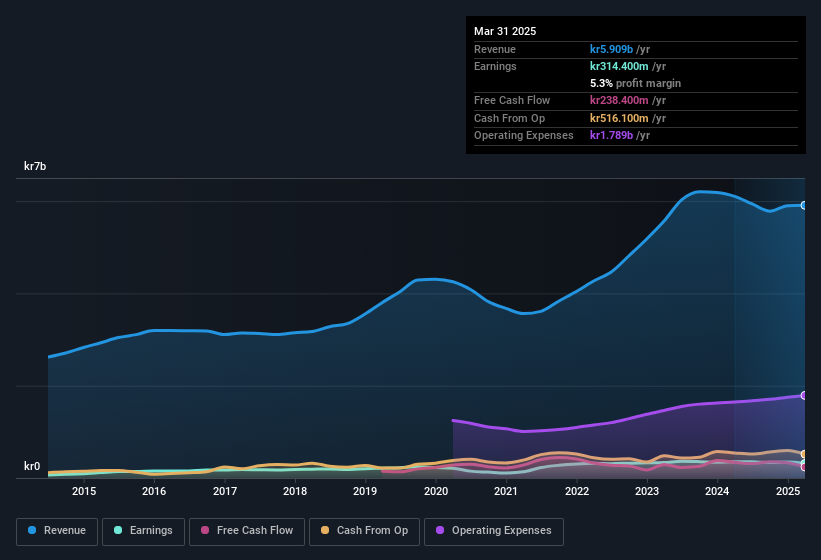This screenshot has height=560, width=821.
Task: Click the 5.3% profit margin text
Action: [x=635, y=83]
